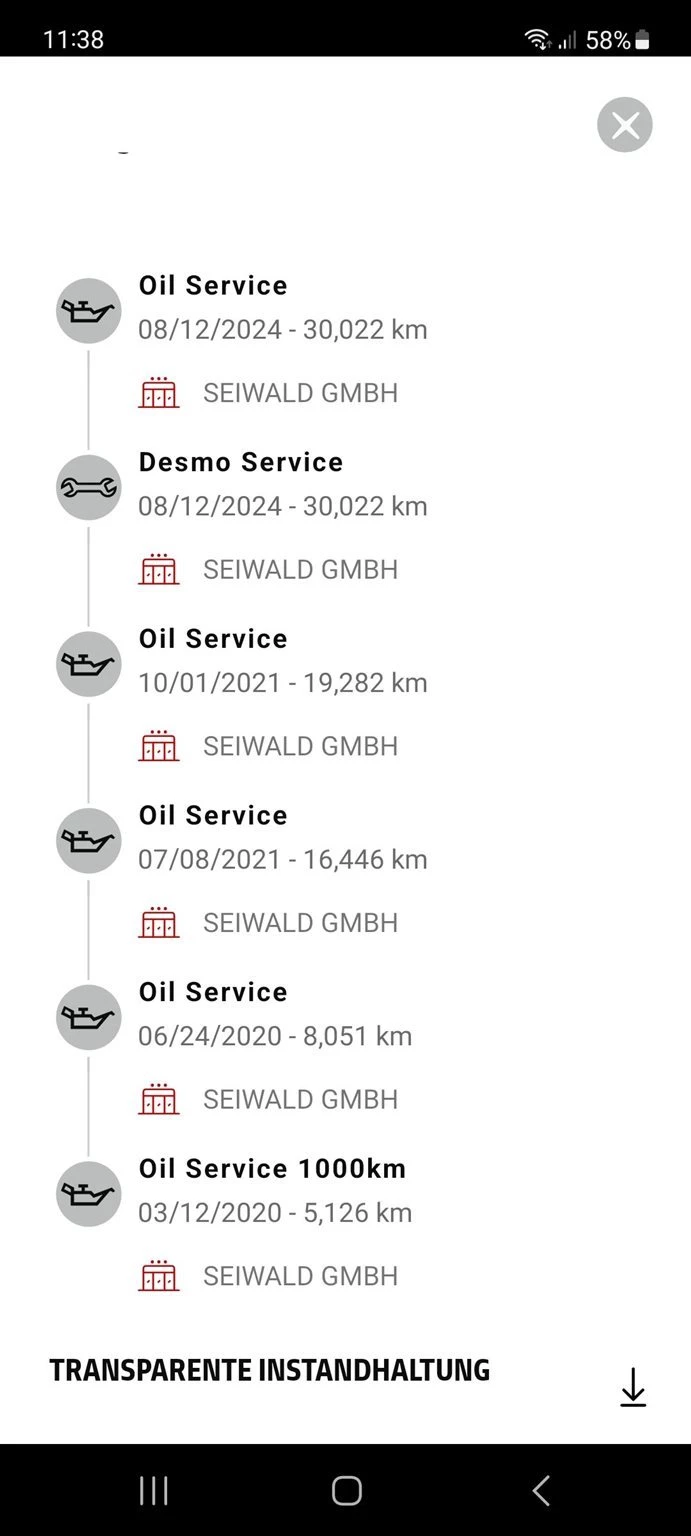Tap the Oil Service 1000km oil can icon

(x=89, y=1194)
